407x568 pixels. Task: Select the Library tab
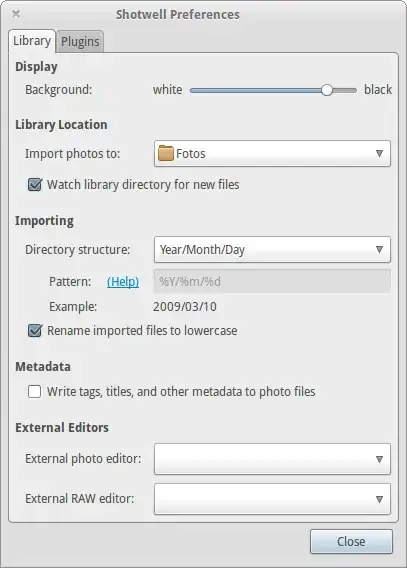coord(32,41)
